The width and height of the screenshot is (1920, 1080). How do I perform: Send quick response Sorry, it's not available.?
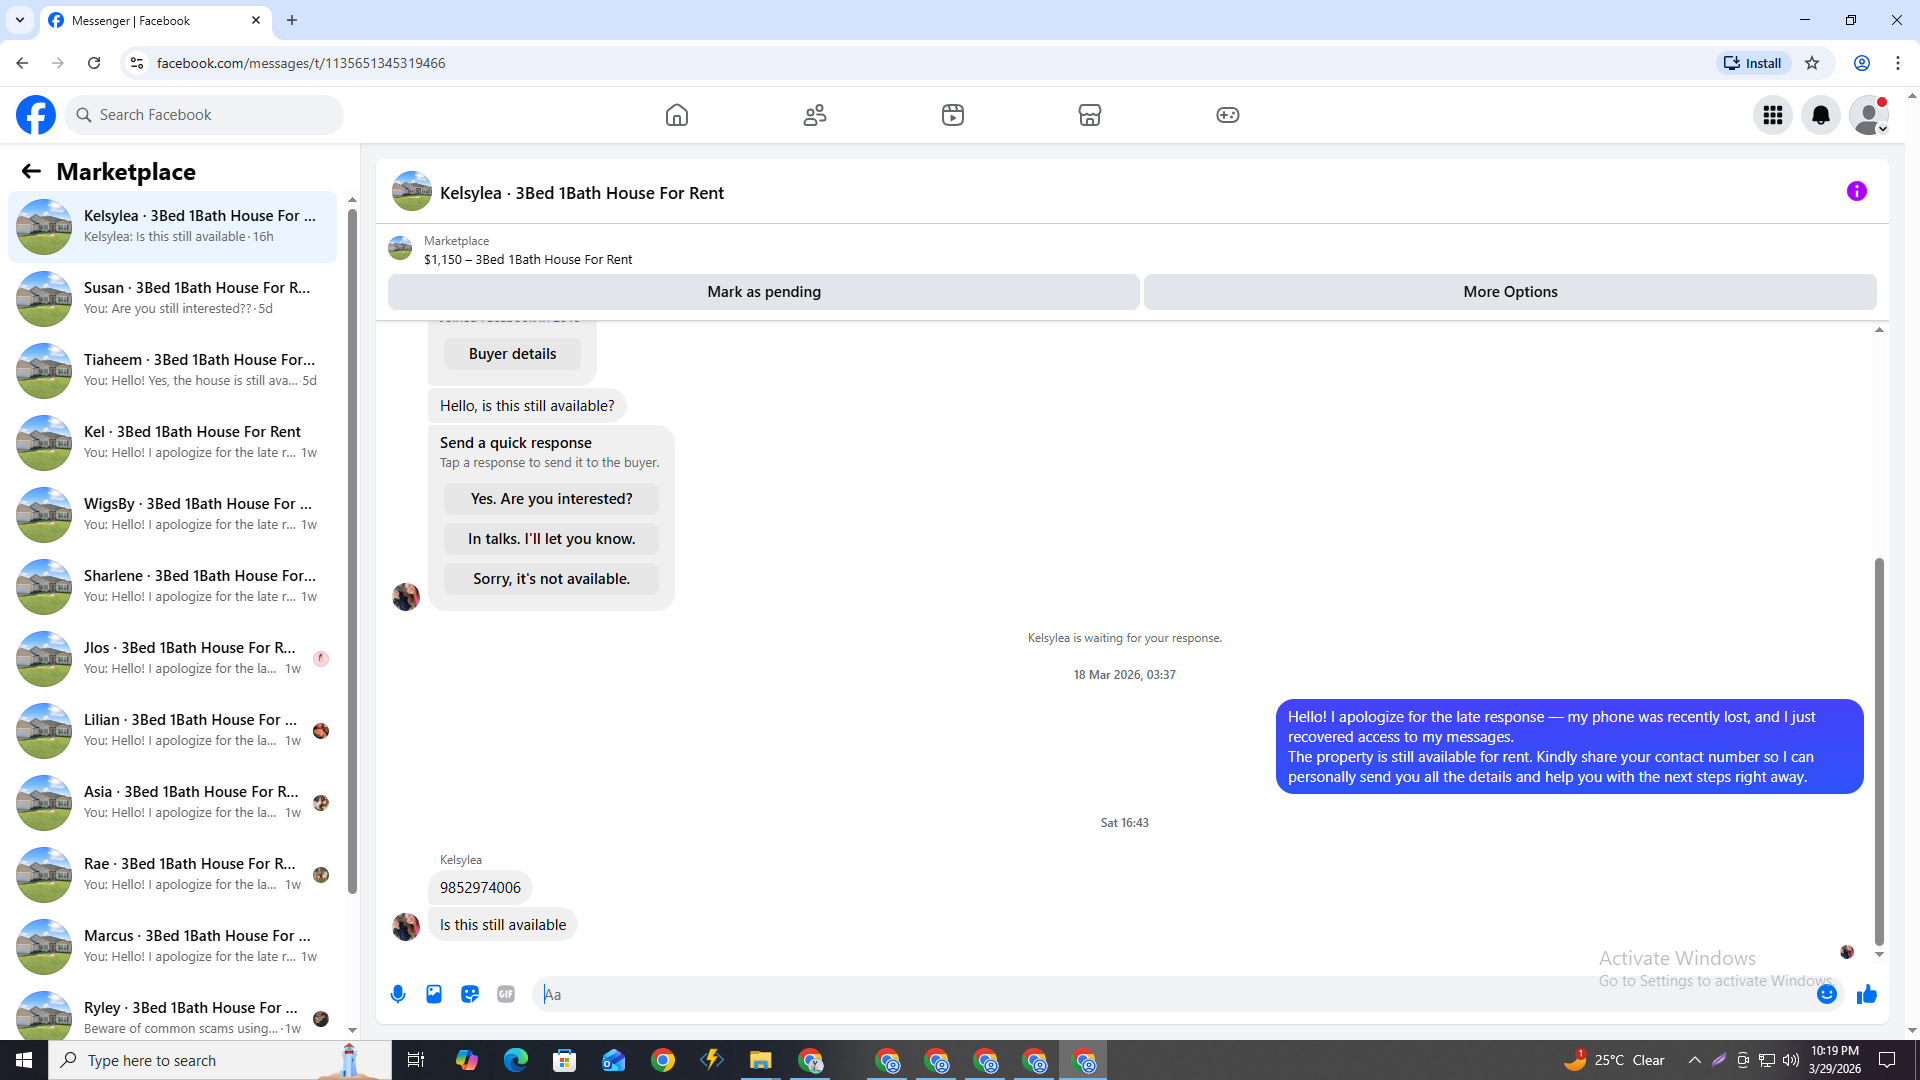click(x=551, y=579)
